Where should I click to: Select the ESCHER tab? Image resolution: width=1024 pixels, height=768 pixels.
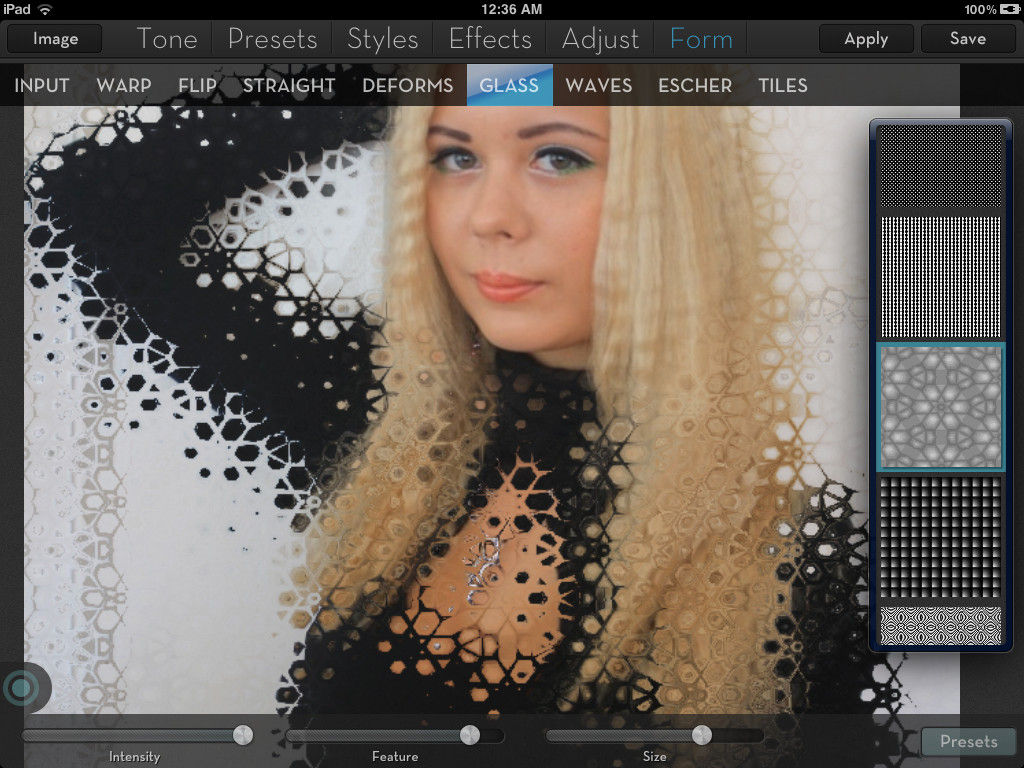coord(695,85)
